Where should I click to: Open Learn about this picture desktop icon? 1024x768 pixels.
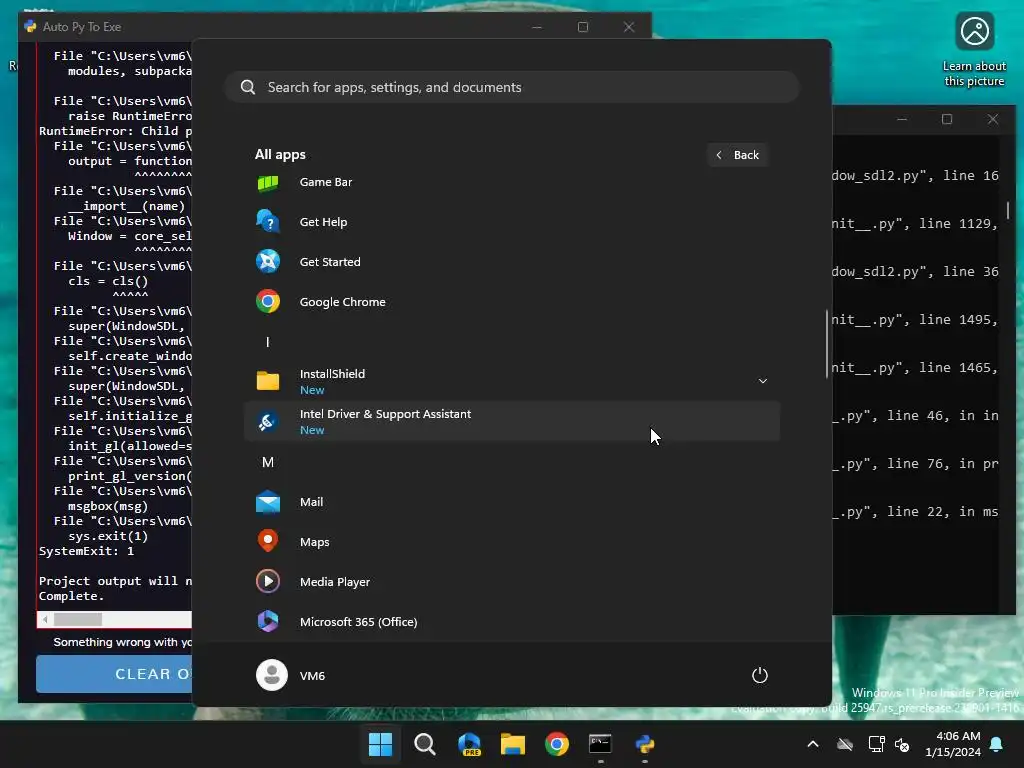point(974,50)
